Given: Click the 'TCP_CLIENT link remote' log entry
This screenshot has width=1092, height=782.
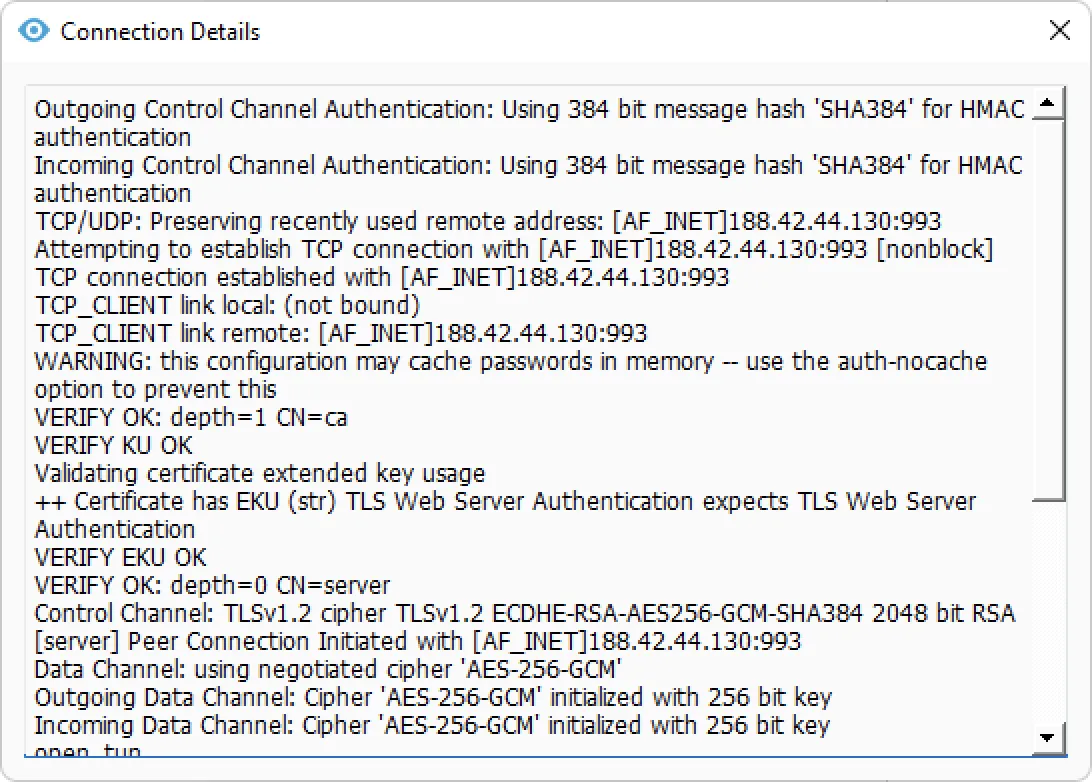Looking at the screenshot, I should (300, 333).
